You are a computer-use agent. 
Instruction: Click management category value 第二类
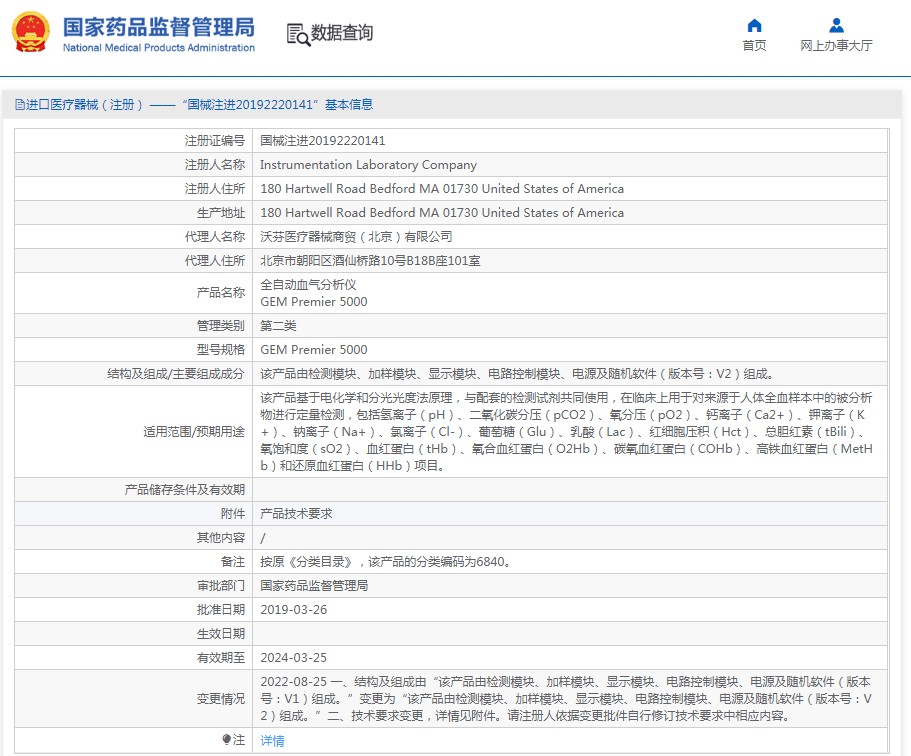click(x=278, y=325)
